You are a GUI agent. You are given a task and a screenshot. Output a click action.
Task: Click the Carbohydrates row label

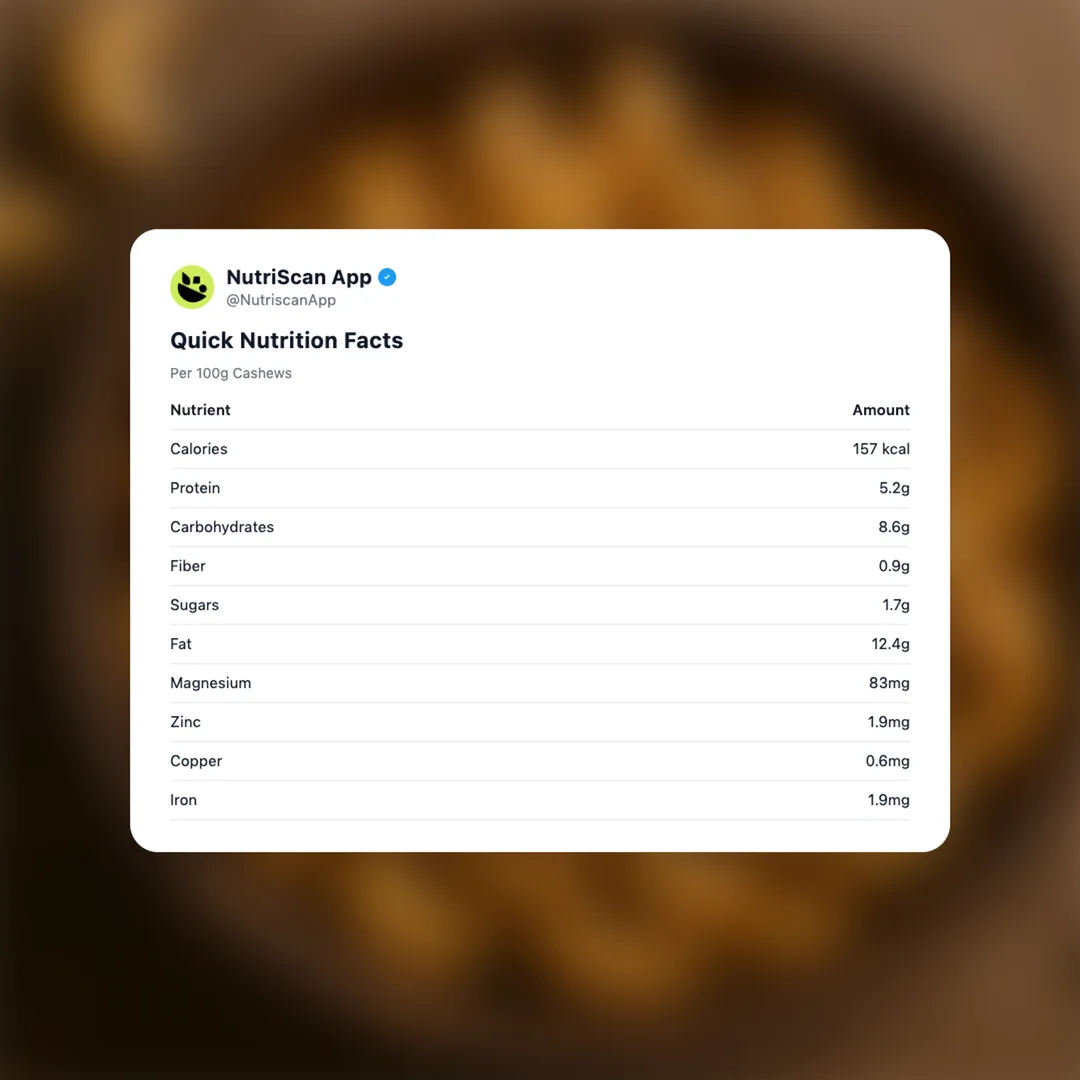pos(222,527)
